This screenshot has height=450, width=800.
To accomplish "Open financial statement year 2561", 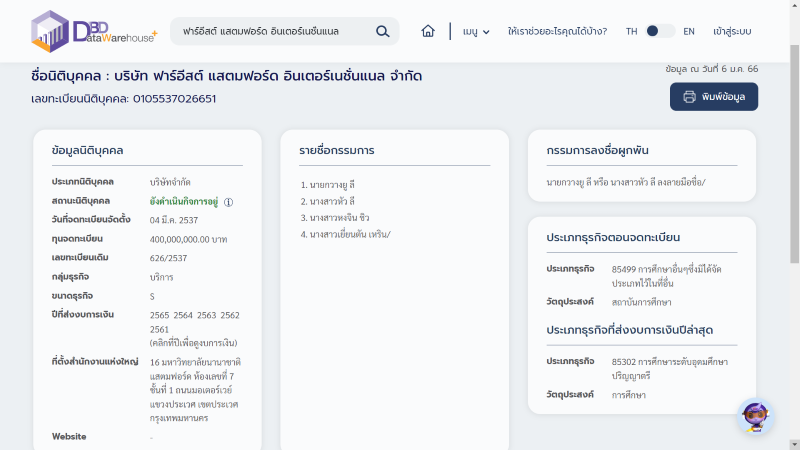I will (x=159, y=329).
